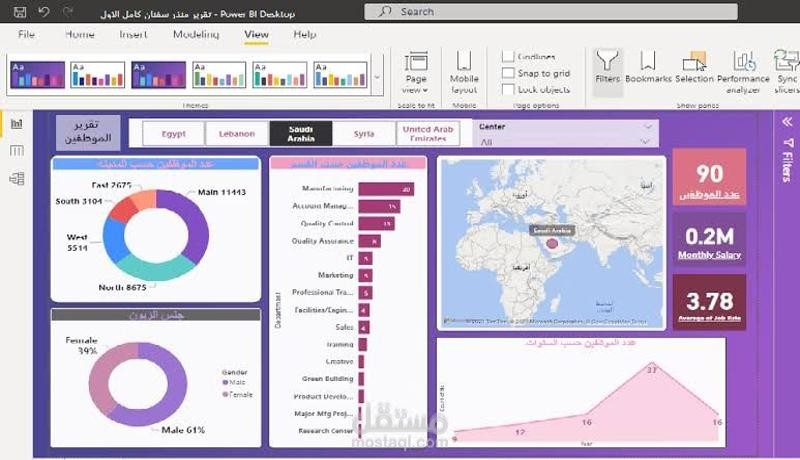
Task: Select the Manufacturing bar in chart
Action: pyautogui.click(x=386, y=189)
